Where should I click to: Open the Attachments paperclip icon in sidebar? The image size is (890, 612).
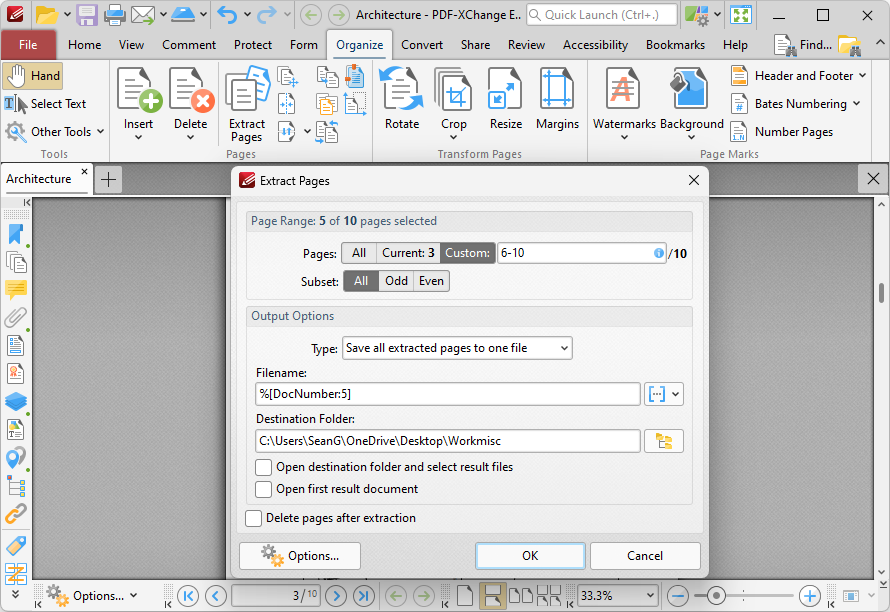click(x=15, y=318)
